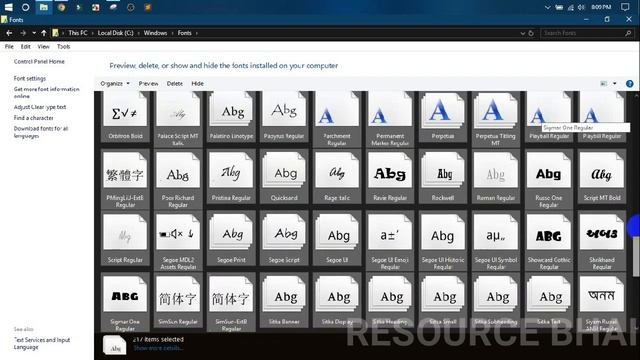640x360 pixels.
Task: Open Download fonts for all languages
Action: pos(41,132)
